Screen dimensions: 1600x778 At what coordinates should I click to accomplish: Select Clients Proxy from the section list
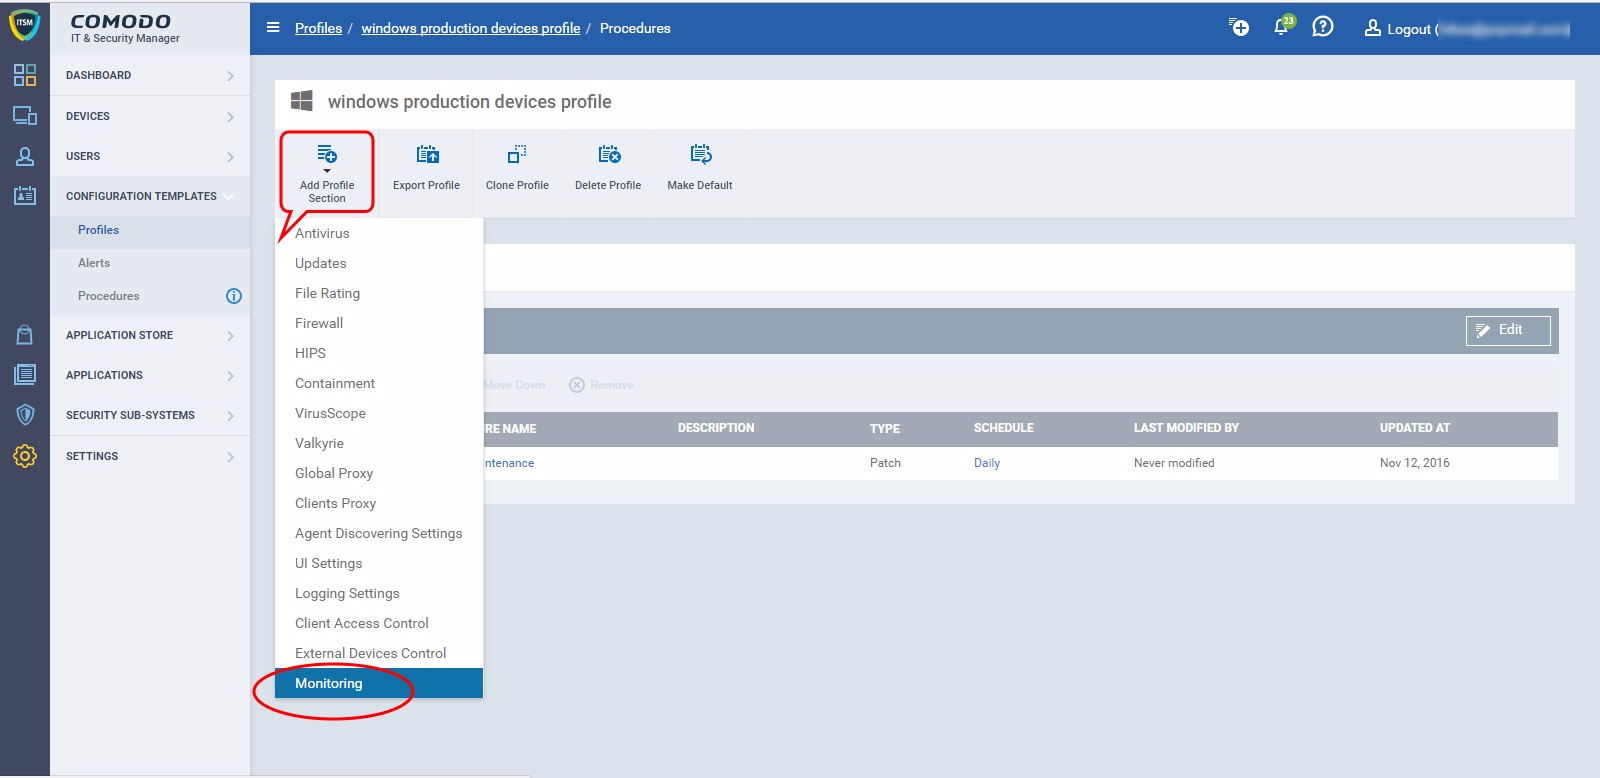(379, 503)
